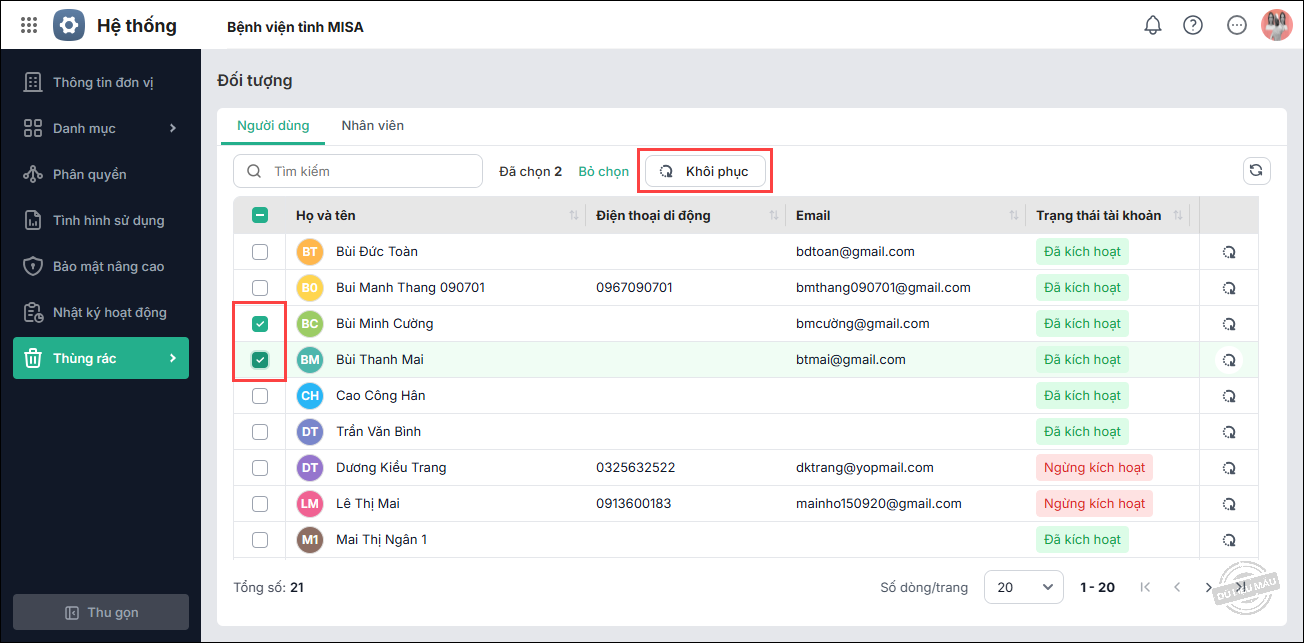This screenshot has width=1304, height=643.
Task: Toggle the select-all header checkbox
Action: (x=260, y=215)
